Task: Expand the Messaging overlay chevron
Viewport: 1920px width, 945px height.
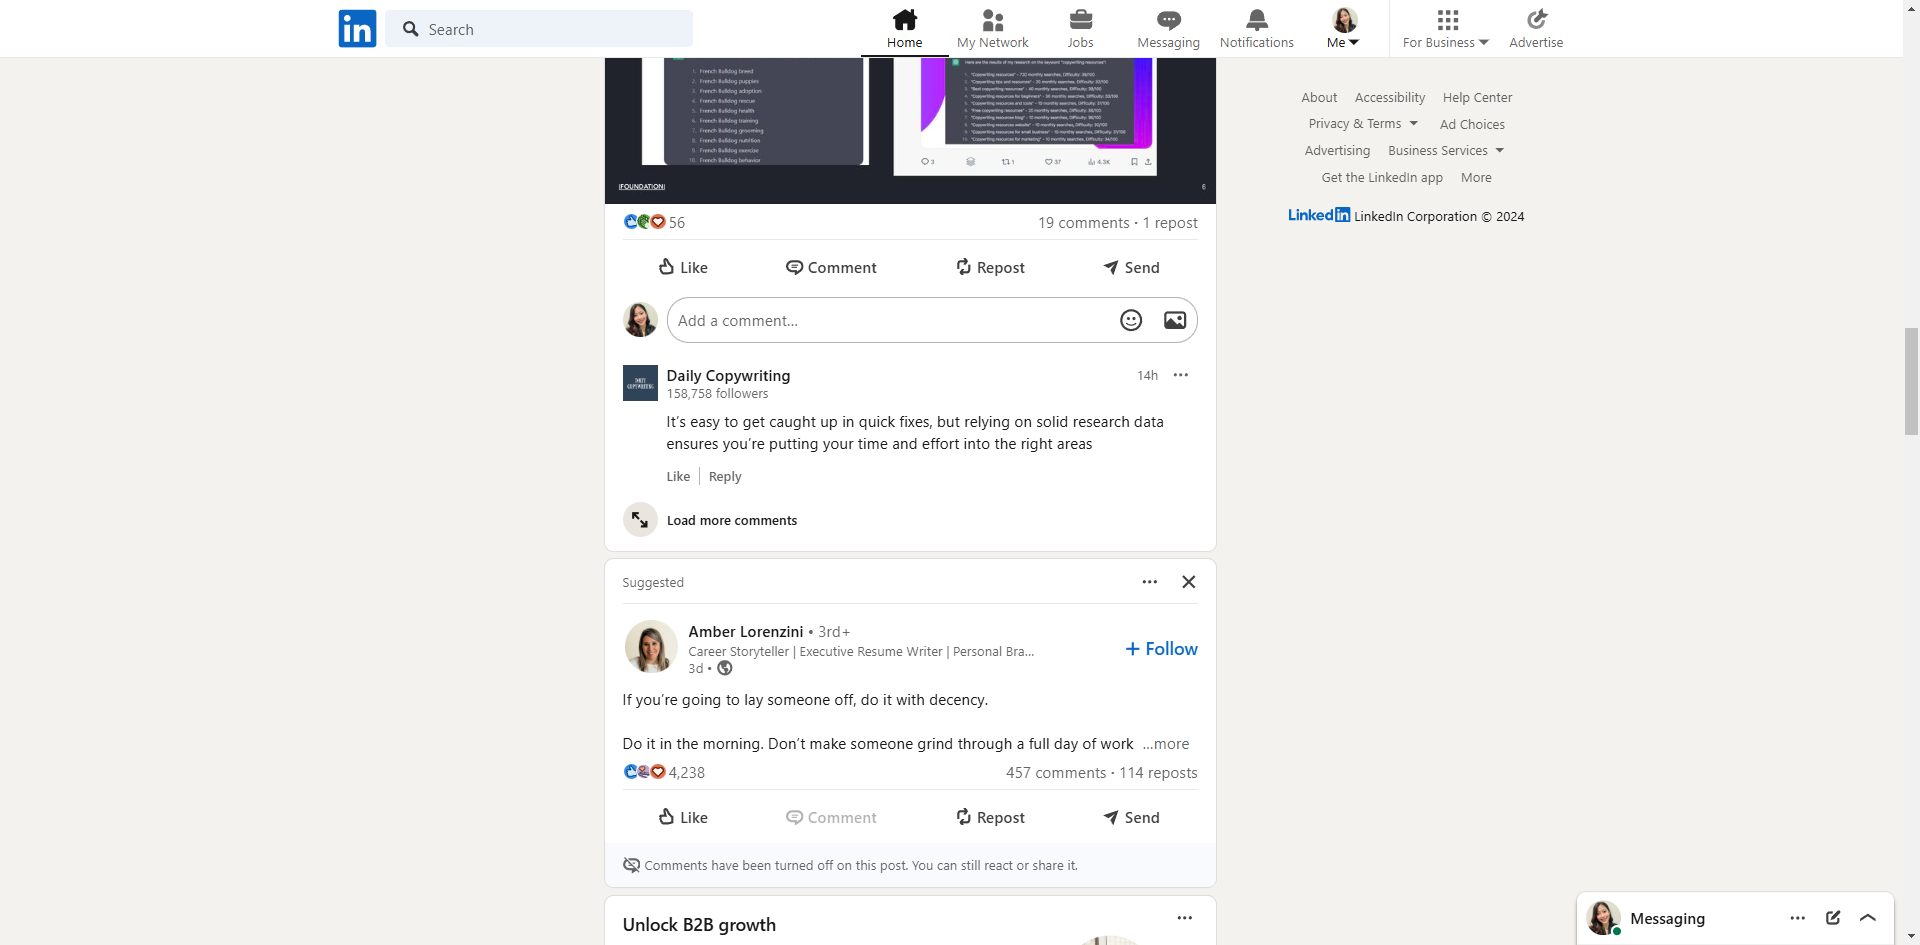Action: (x=1868, y=918)
